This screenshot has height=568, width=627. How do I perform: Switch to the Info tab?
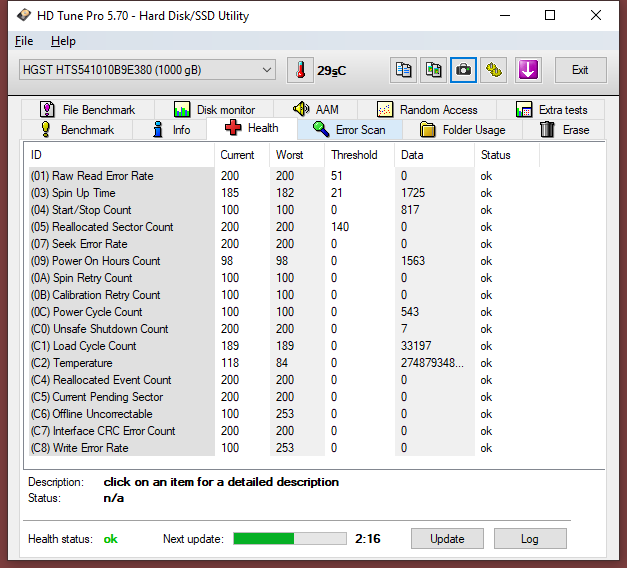tap(170, 130)
